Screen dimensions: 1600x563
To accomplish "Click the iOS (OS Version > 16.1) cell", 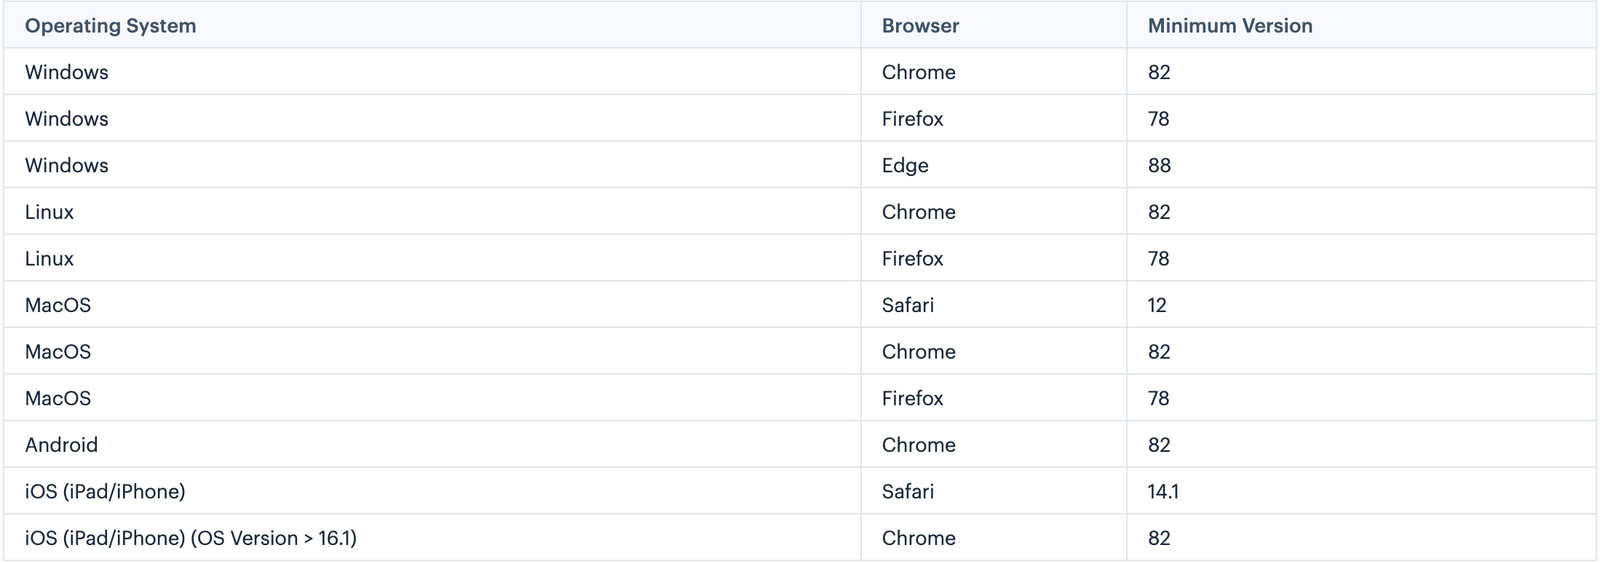I will (190, 538).
